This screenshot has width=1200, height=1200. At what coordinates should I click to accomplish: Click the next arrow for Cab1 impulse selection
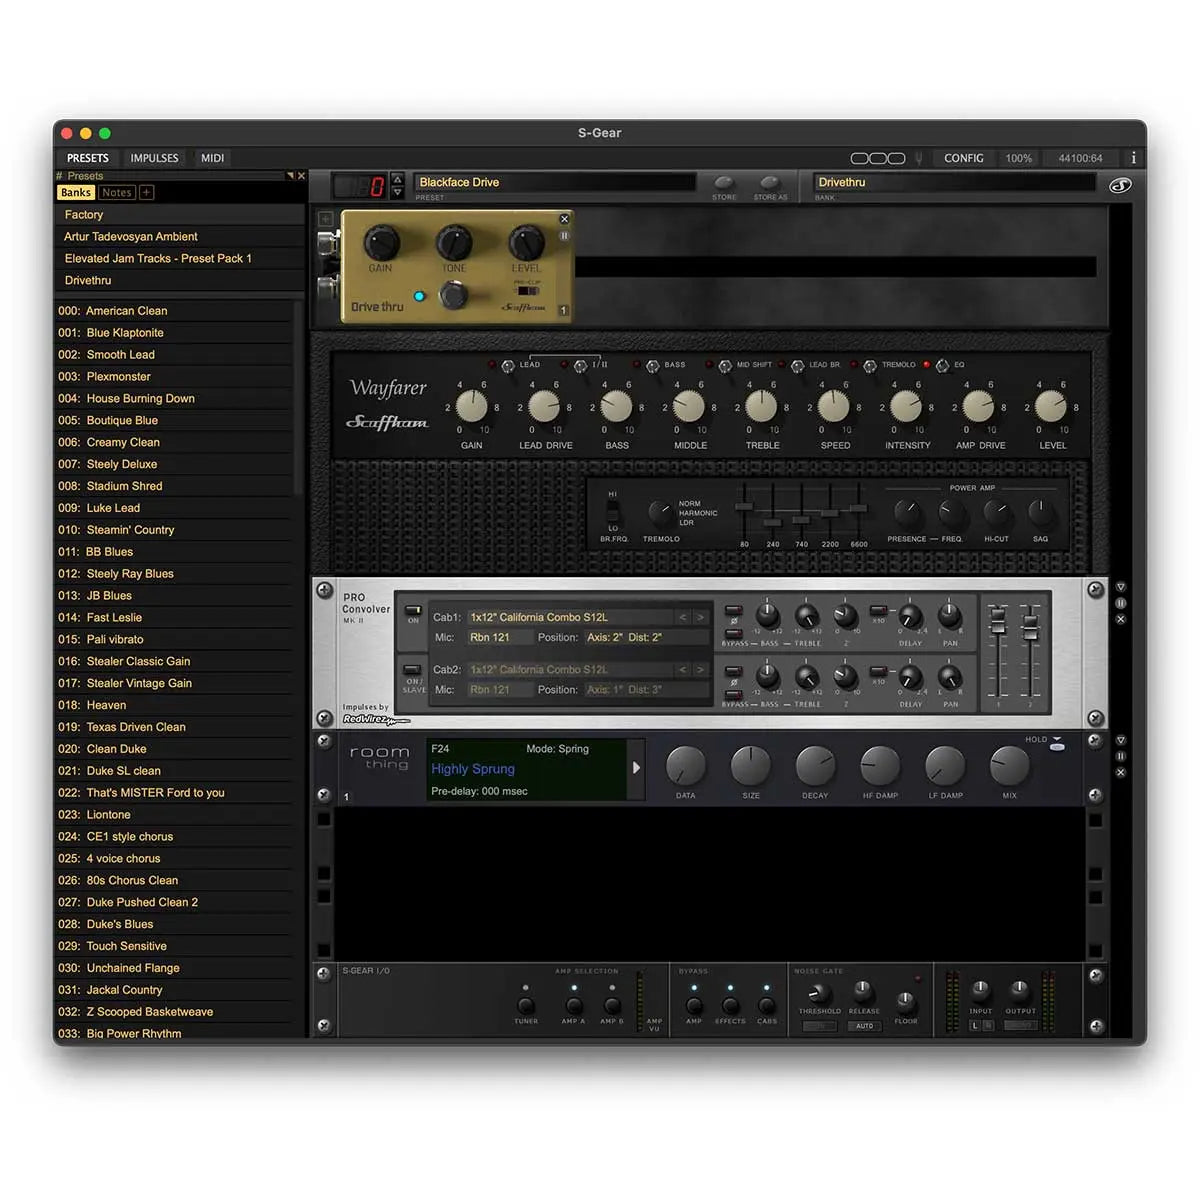[698, 617]
